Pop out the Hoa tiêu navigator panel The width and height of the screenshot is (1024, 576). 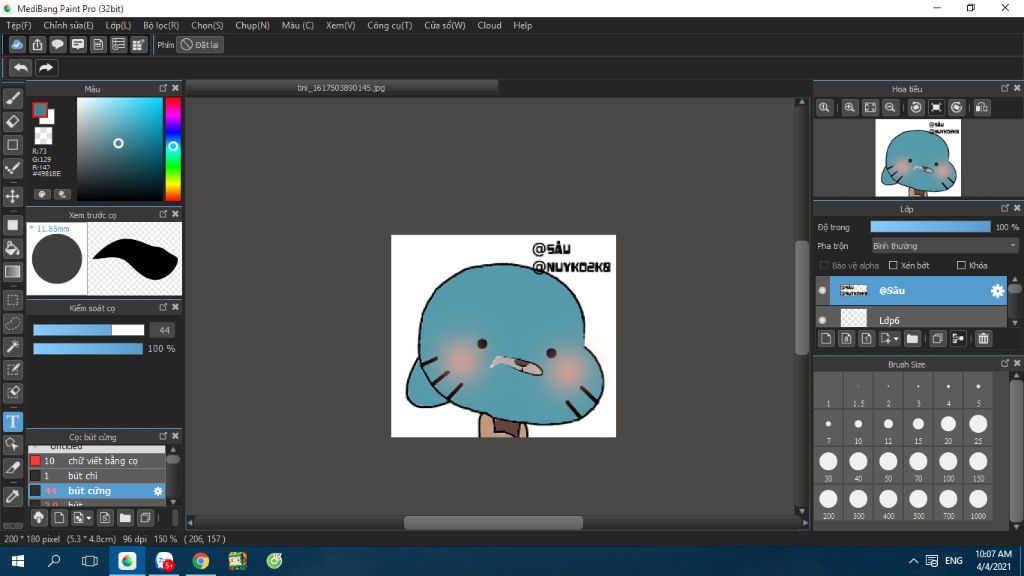coord(1005,88)
